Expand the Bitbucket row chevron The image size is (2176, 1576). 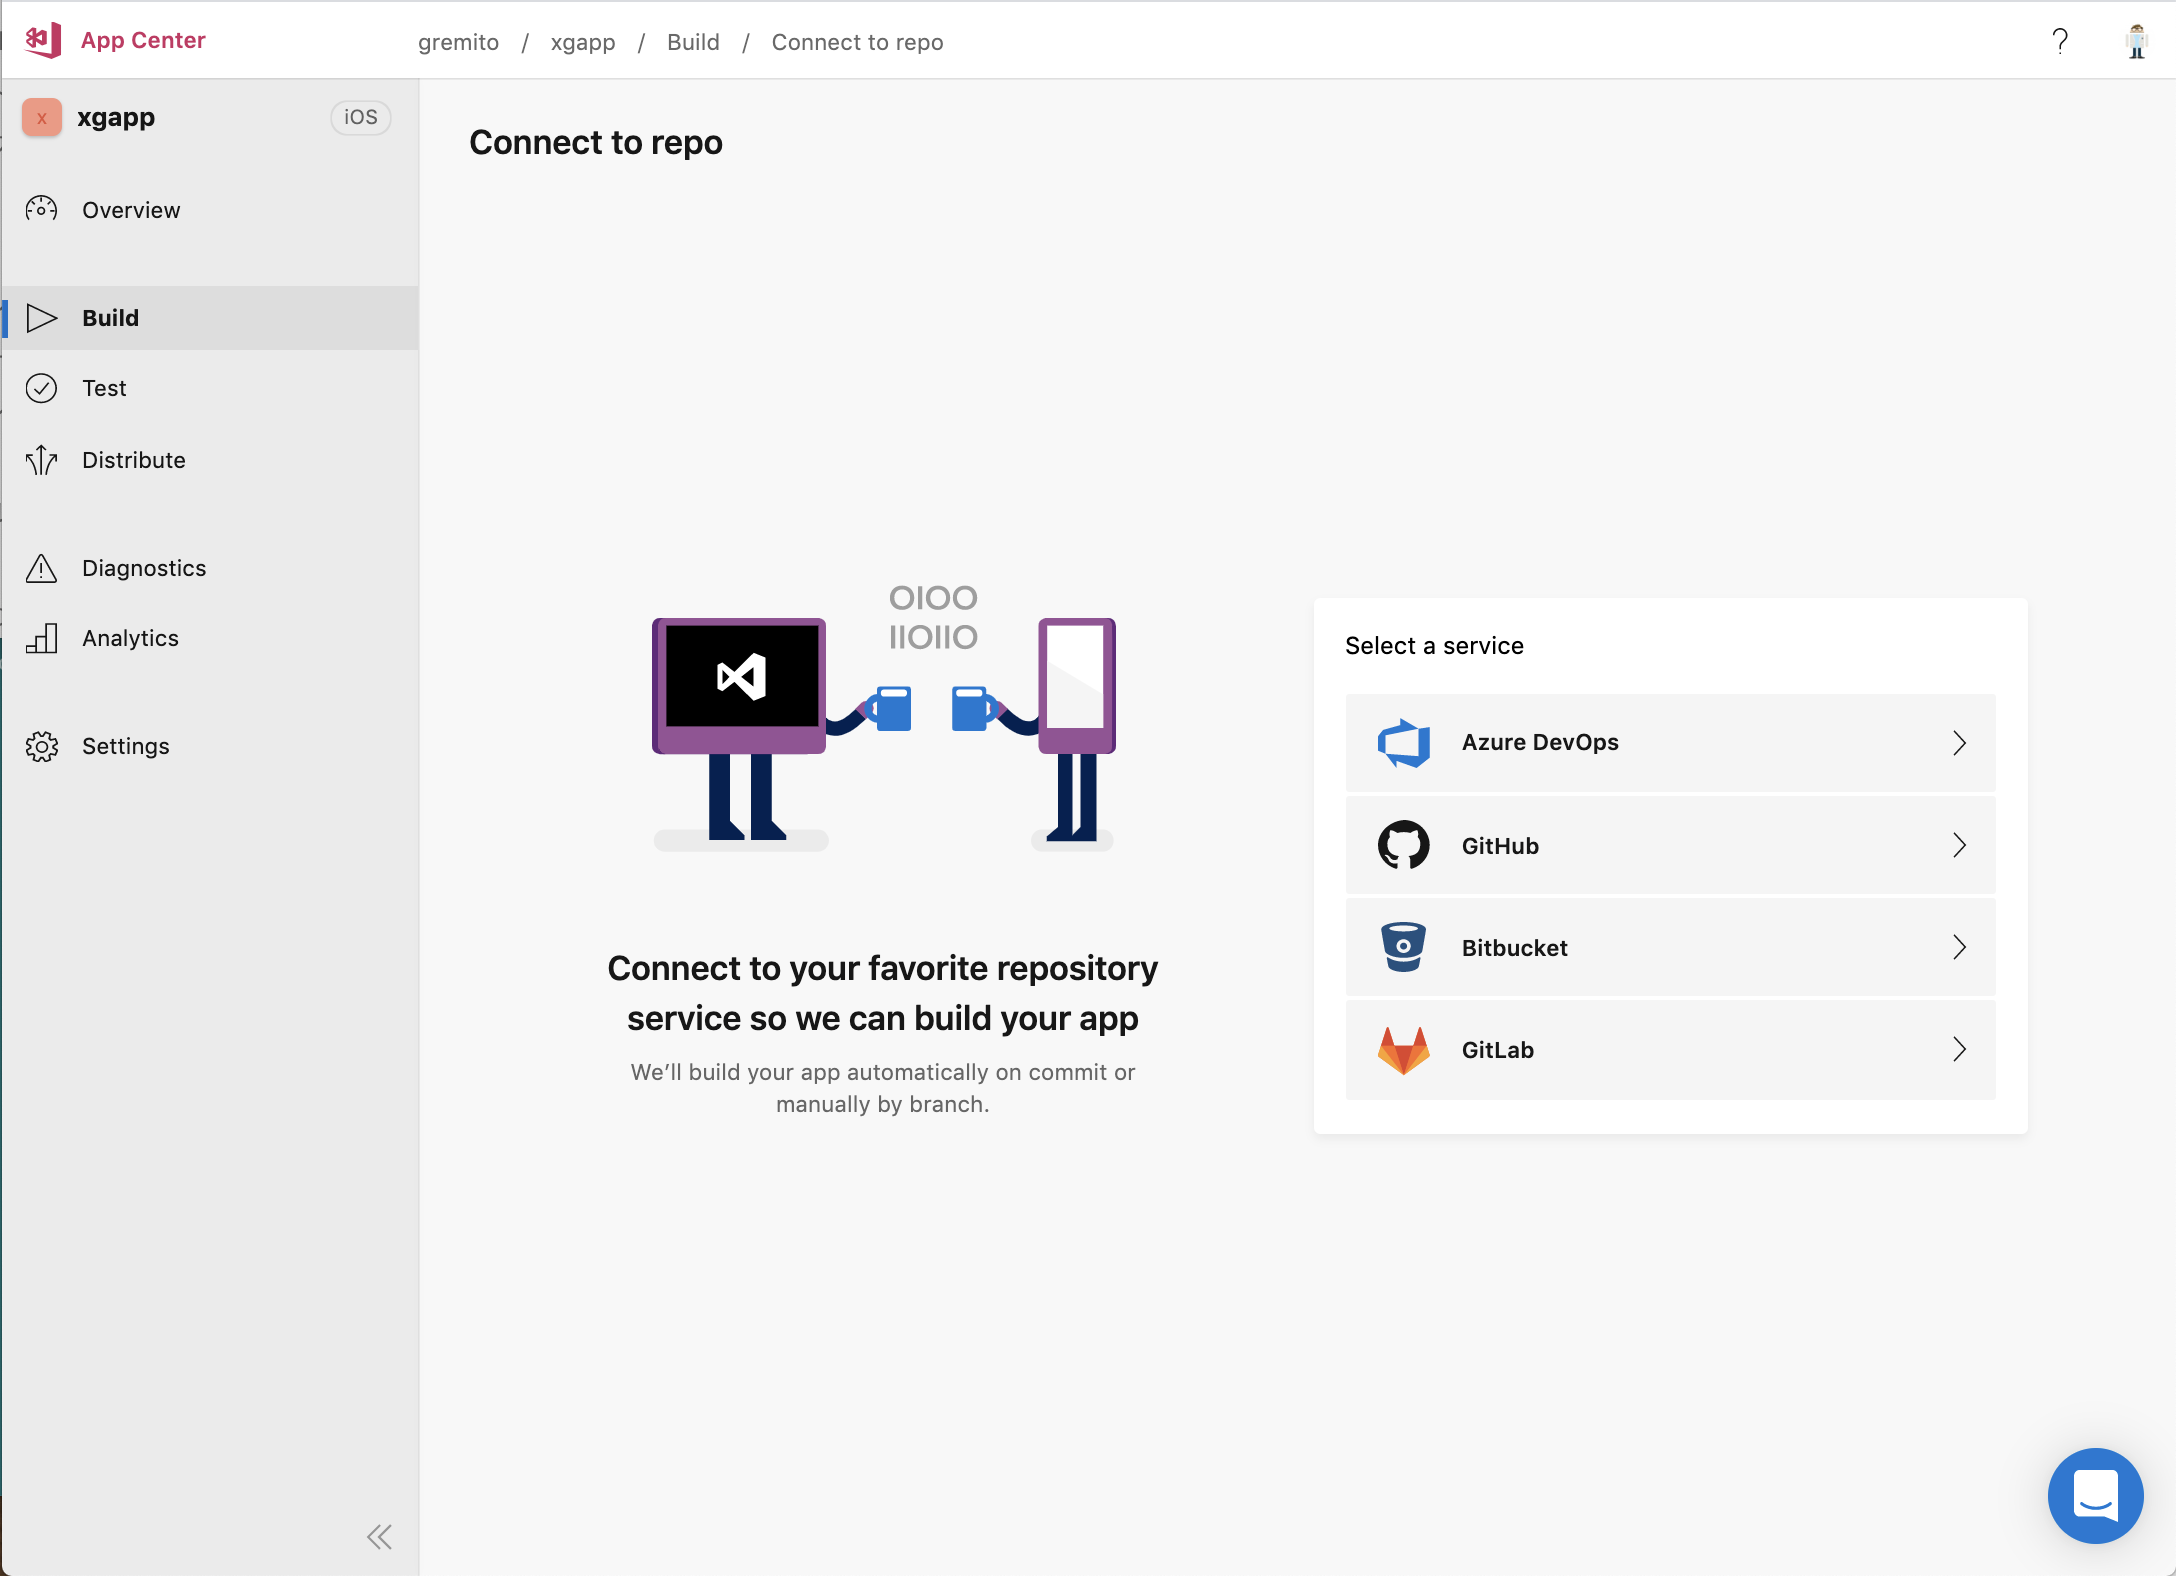pyautogui.click(x=1959, y=947)
